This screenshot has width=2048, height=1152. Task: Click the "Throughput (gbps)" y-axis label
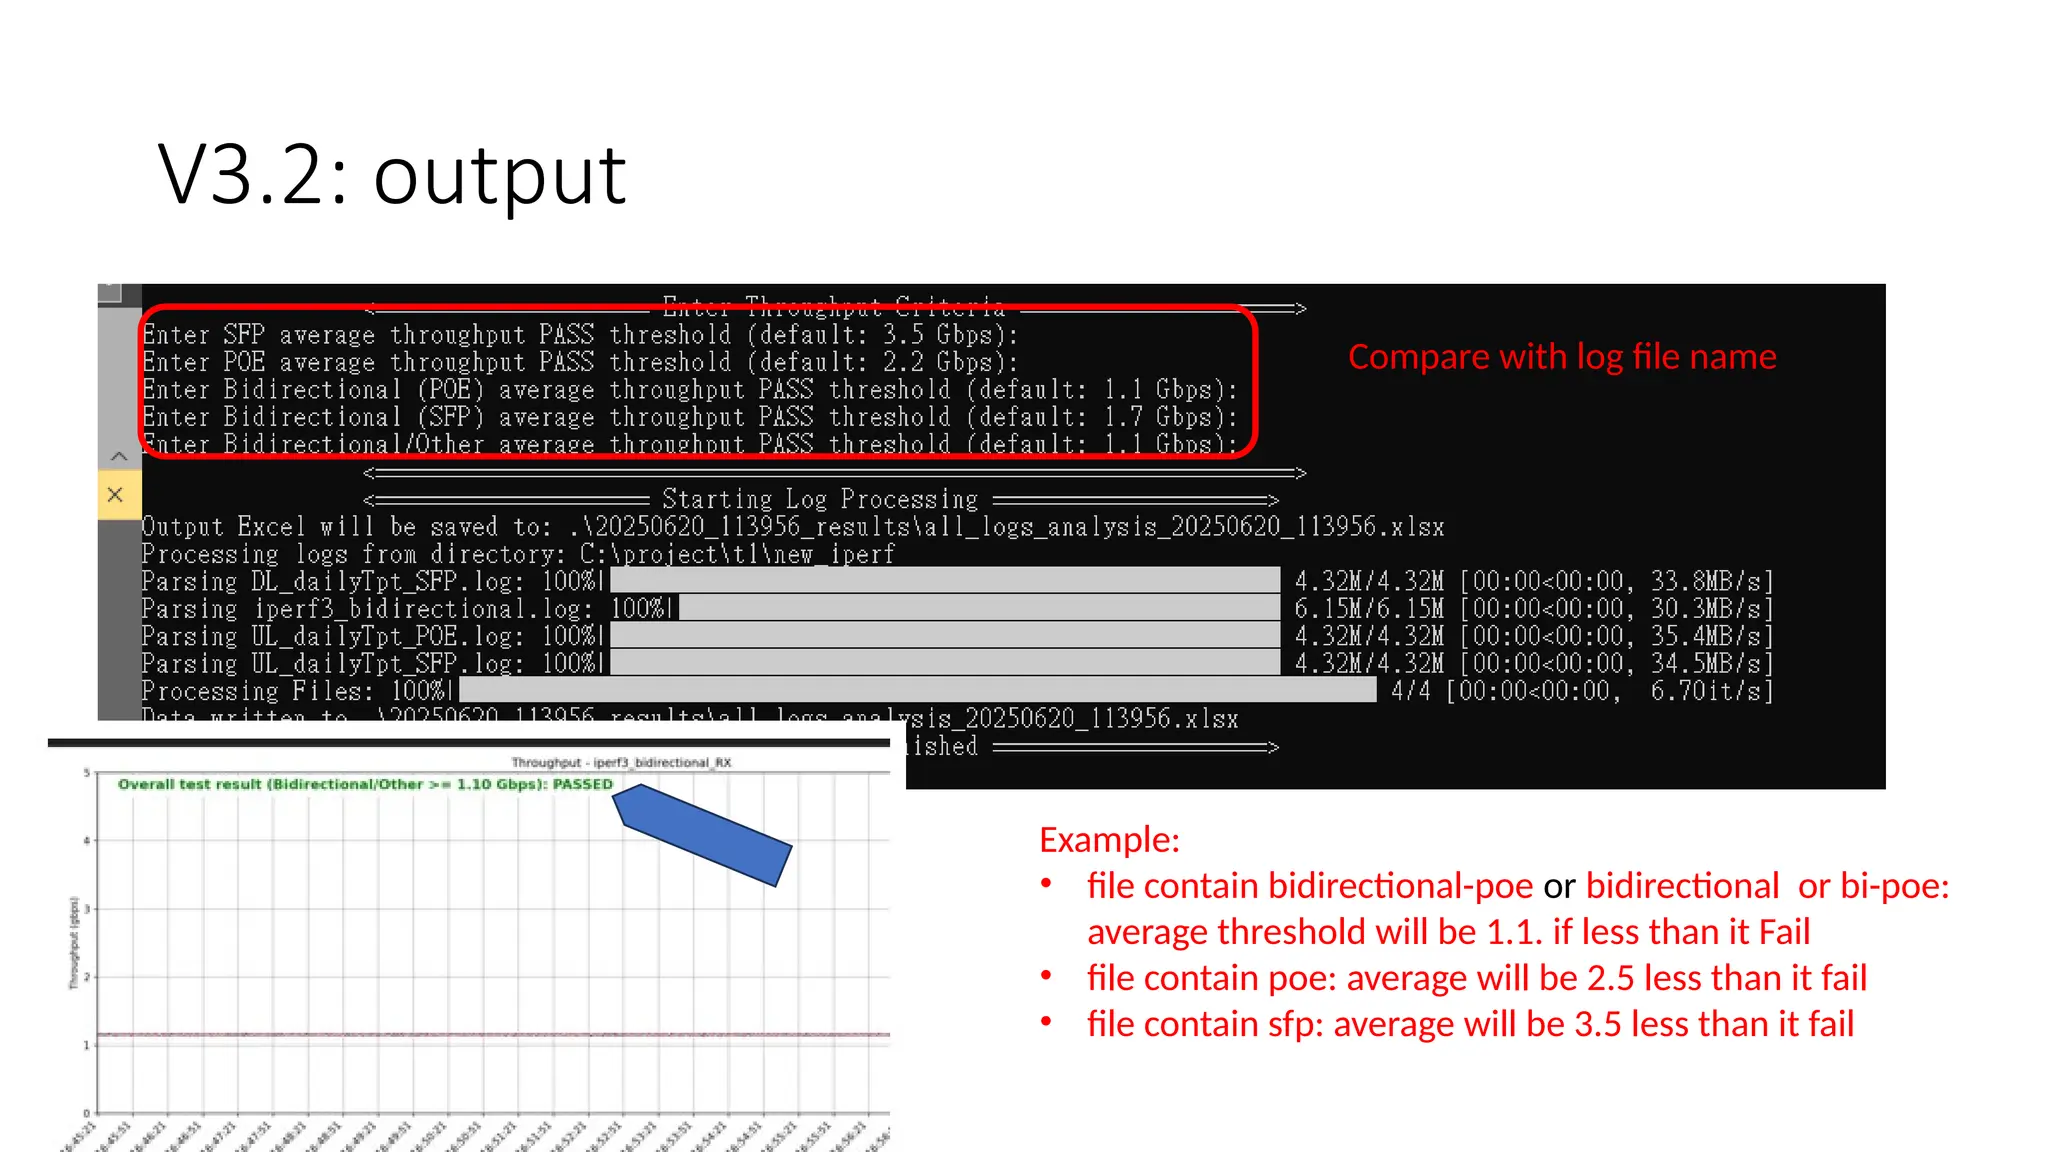(73, 943)
